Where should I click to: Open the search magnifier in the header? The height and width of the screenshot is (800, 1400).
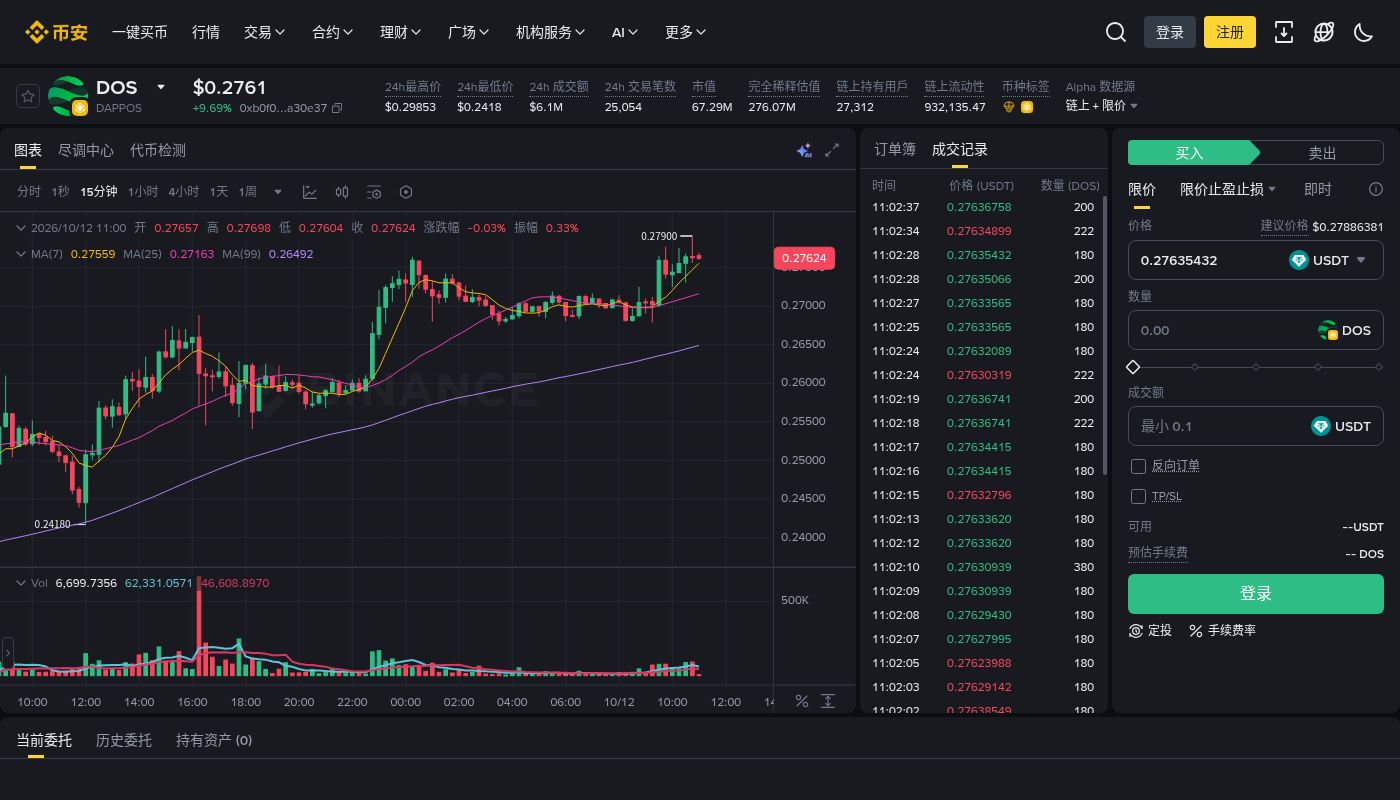tap(1116, 32)
